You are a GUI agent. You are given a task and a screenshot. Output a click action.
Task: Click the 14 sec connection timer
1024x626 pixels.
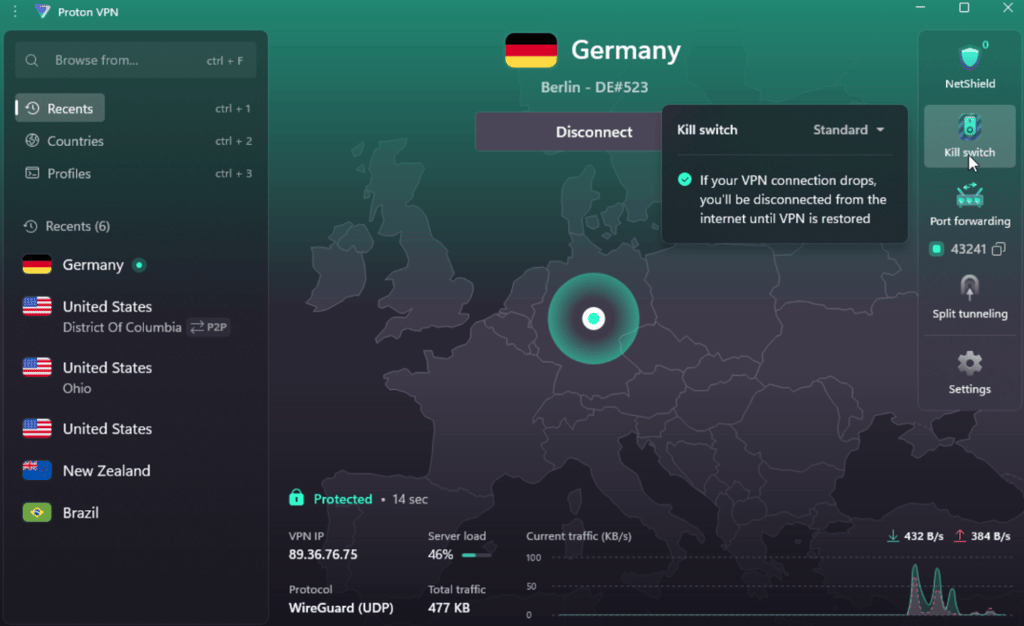click(x=409, y=499)
